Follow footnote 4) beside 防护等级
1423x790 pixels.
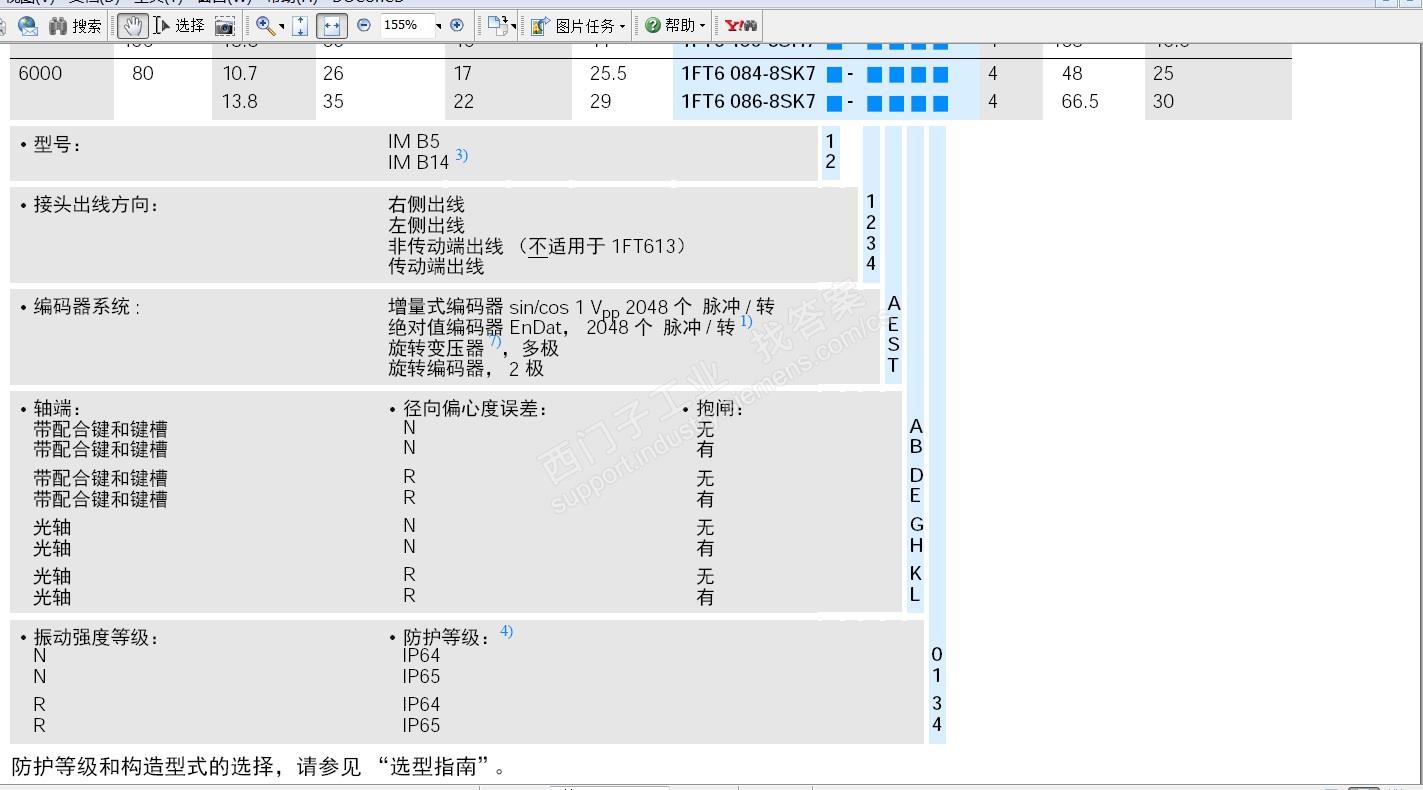coord(507,631)
